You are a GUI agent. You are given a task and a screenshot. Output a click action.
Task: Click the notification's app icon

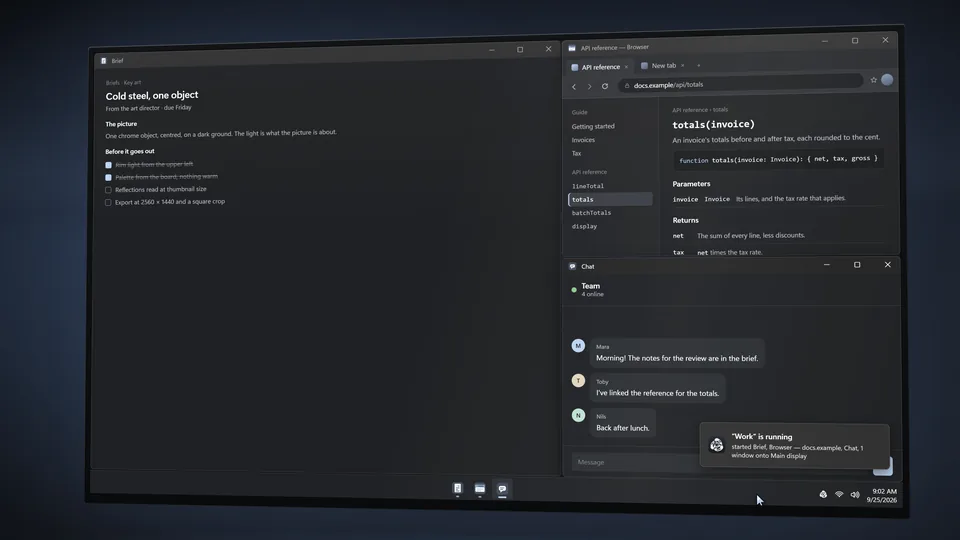click(x=716, y=445)
